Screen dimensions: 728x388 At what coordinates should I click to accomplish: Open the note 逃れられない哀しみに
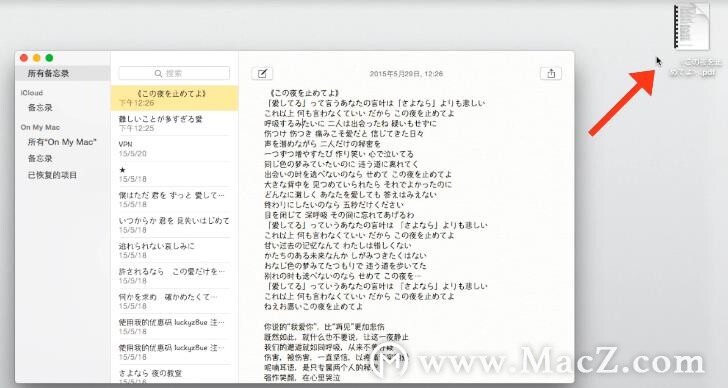[174, 251]
